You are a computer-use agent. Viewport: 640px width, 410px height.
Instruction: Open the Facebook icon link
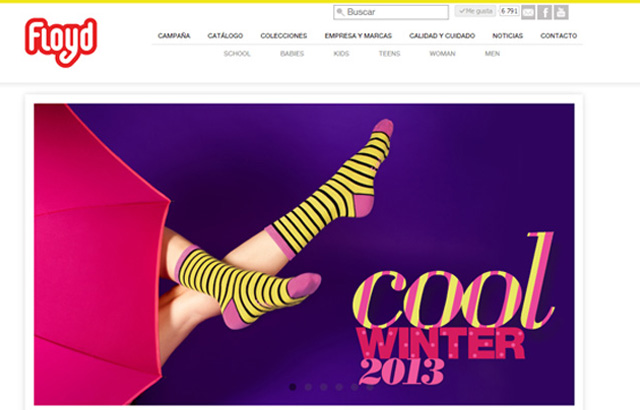(x=544, y=12)
